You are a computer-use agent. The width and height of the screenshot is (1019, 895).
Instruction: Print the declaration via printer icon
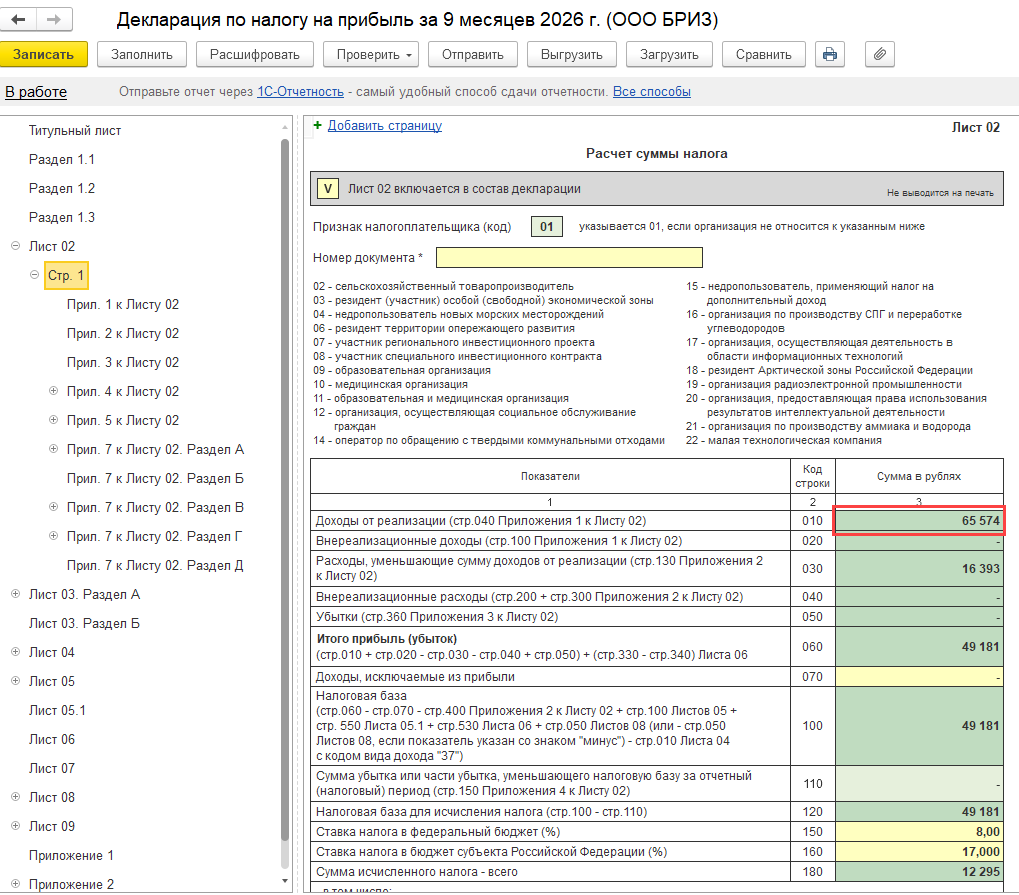(830, 55)
